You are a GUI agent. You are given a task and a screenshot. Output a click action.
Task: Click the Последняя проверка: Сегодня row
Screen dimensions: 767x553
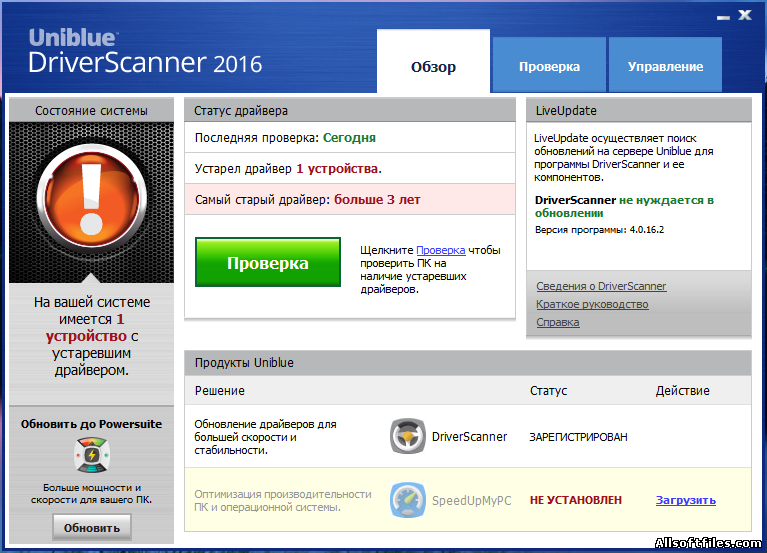click(x=350, y=137)
